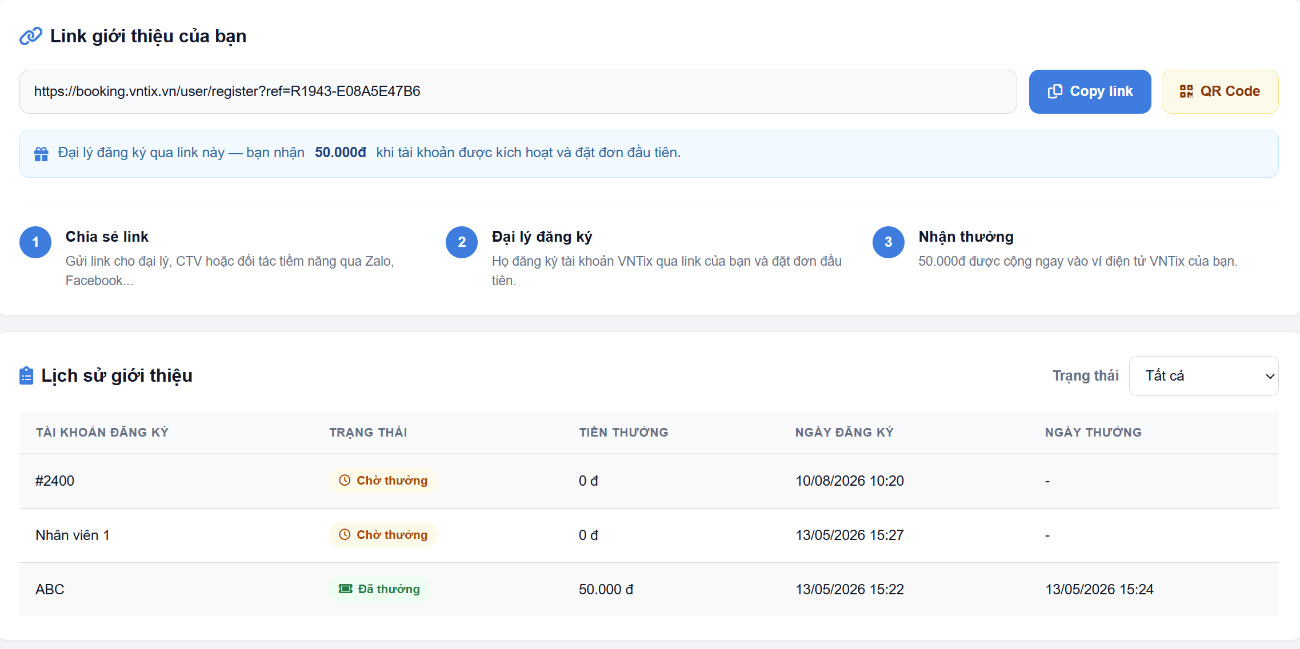Screen dimensions: 1300x649
Task: Click the referral URL field
Action: click(518, 91)
